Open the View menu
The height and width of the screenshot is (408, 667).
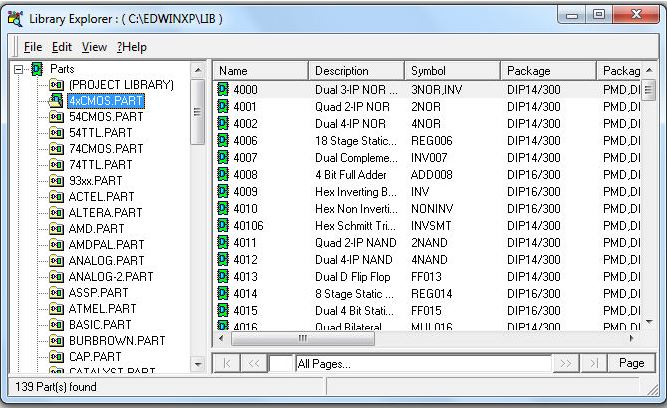[94, 47]
